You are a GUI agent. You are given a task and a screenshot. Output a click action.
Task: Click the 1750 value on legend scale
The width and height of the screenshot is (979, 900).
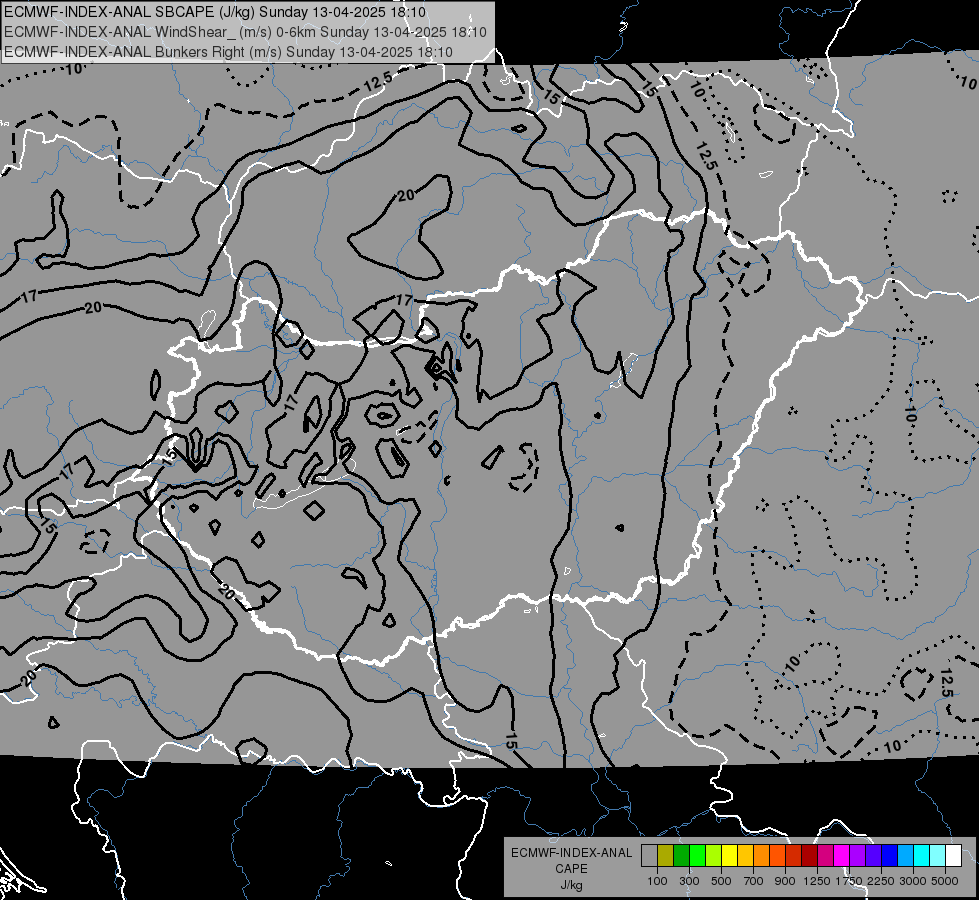coord(850,881)
